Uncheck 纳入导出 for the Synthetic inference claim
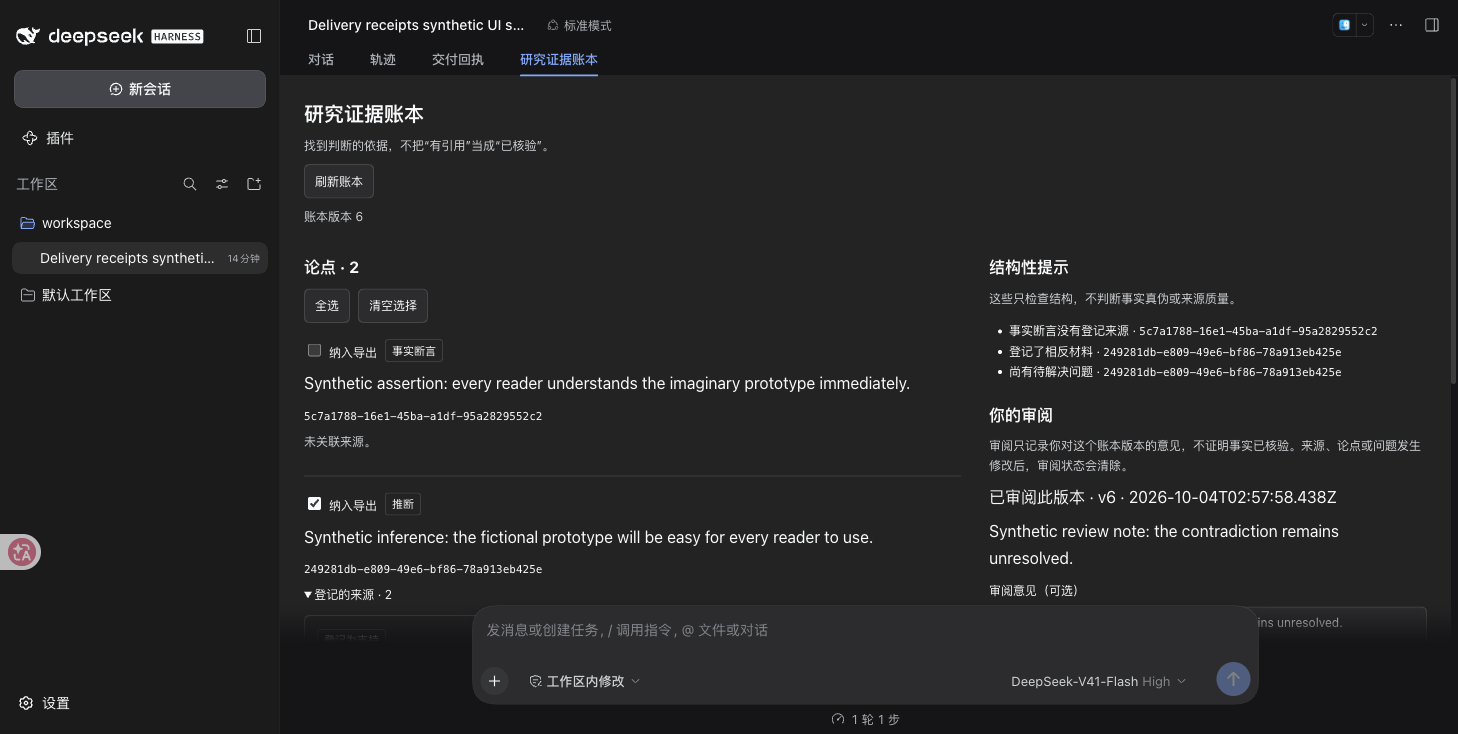 click(x=314, y=504)
